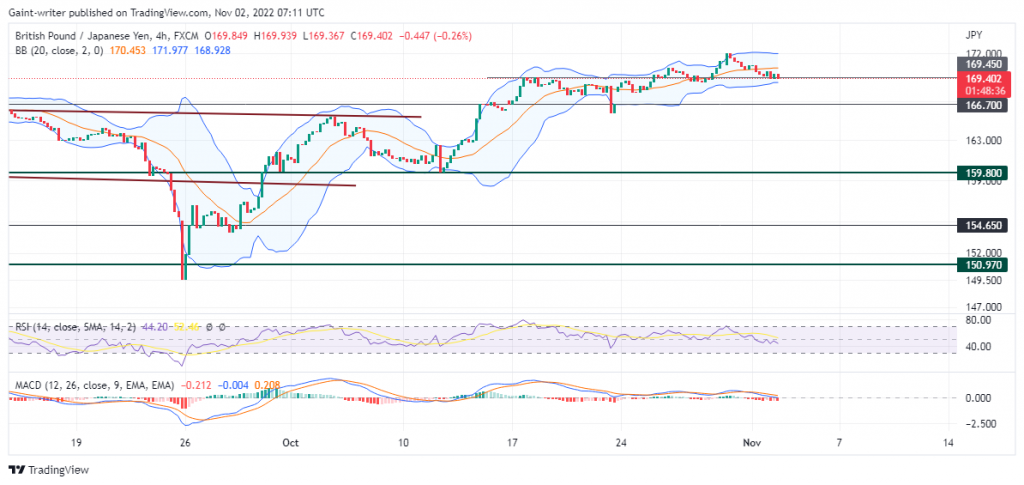
Task: Click the open value O169.849
Action: pyautogui.click(x=227, y=37)
